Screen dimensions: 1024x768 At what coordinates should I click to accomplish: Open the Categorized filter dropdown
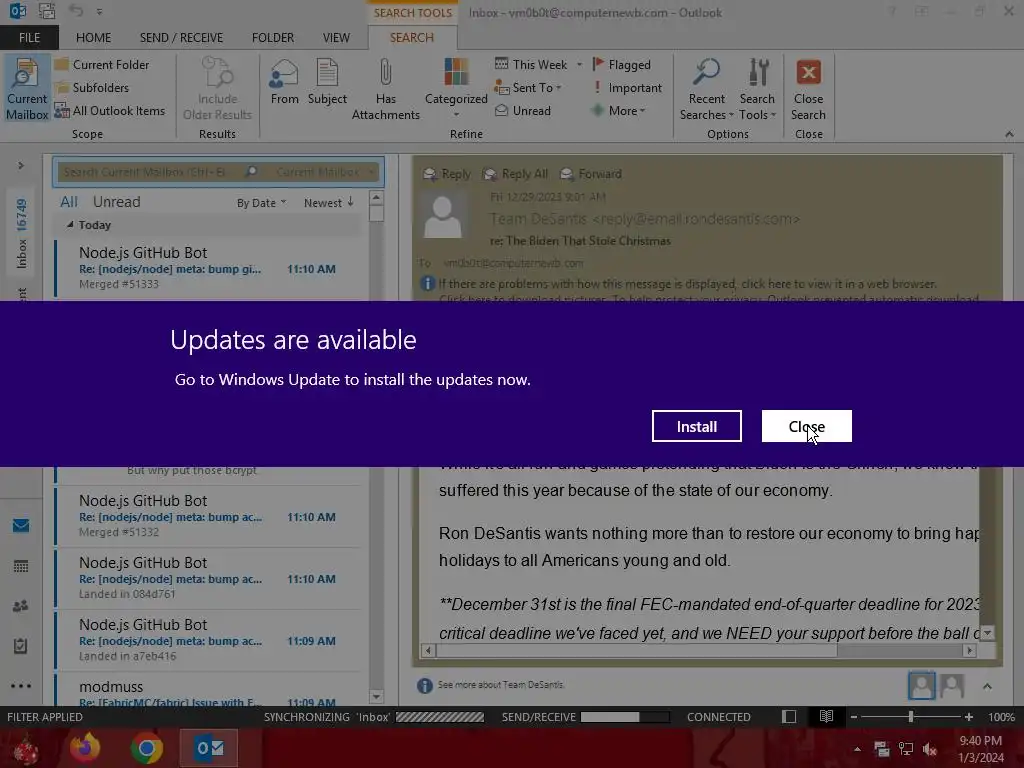coord(456,88)
